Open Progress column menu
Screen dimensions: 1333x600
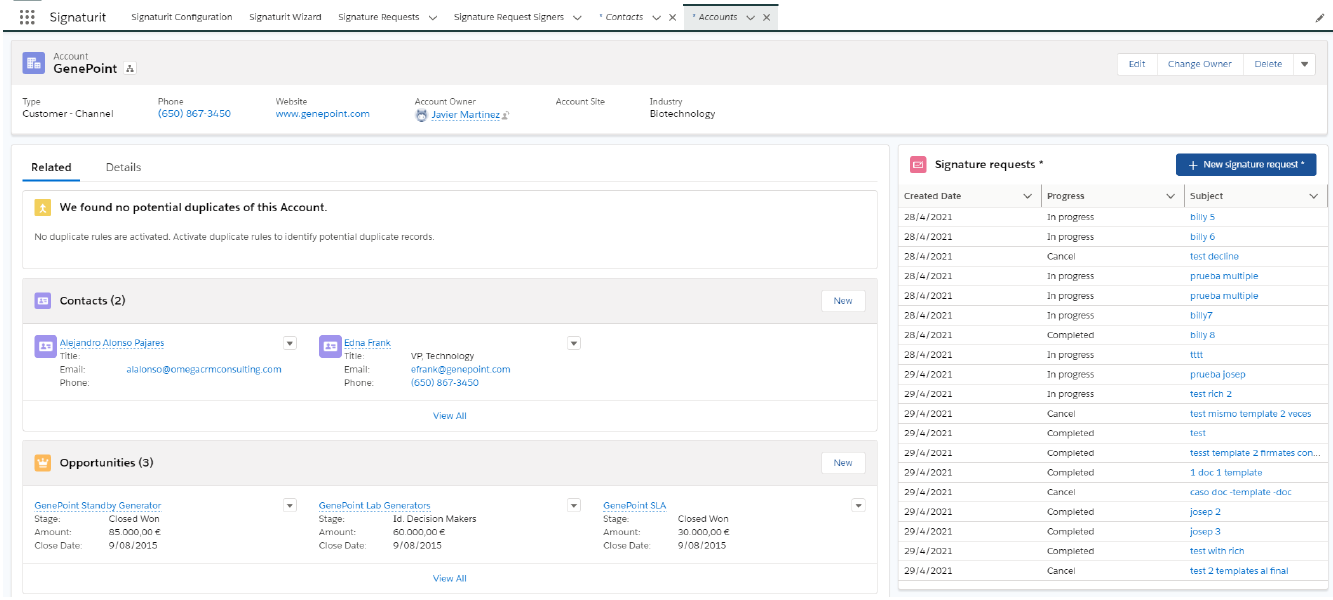[1171, 196]
